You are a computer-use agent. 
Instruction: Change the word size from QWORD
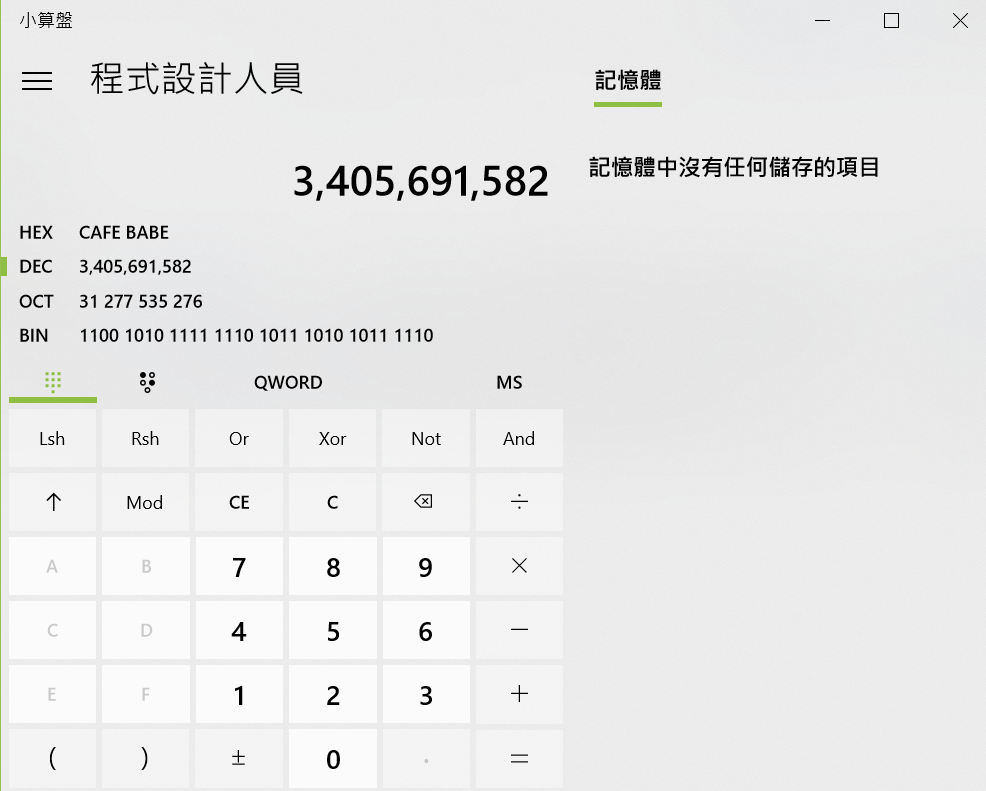pos(288,382)
